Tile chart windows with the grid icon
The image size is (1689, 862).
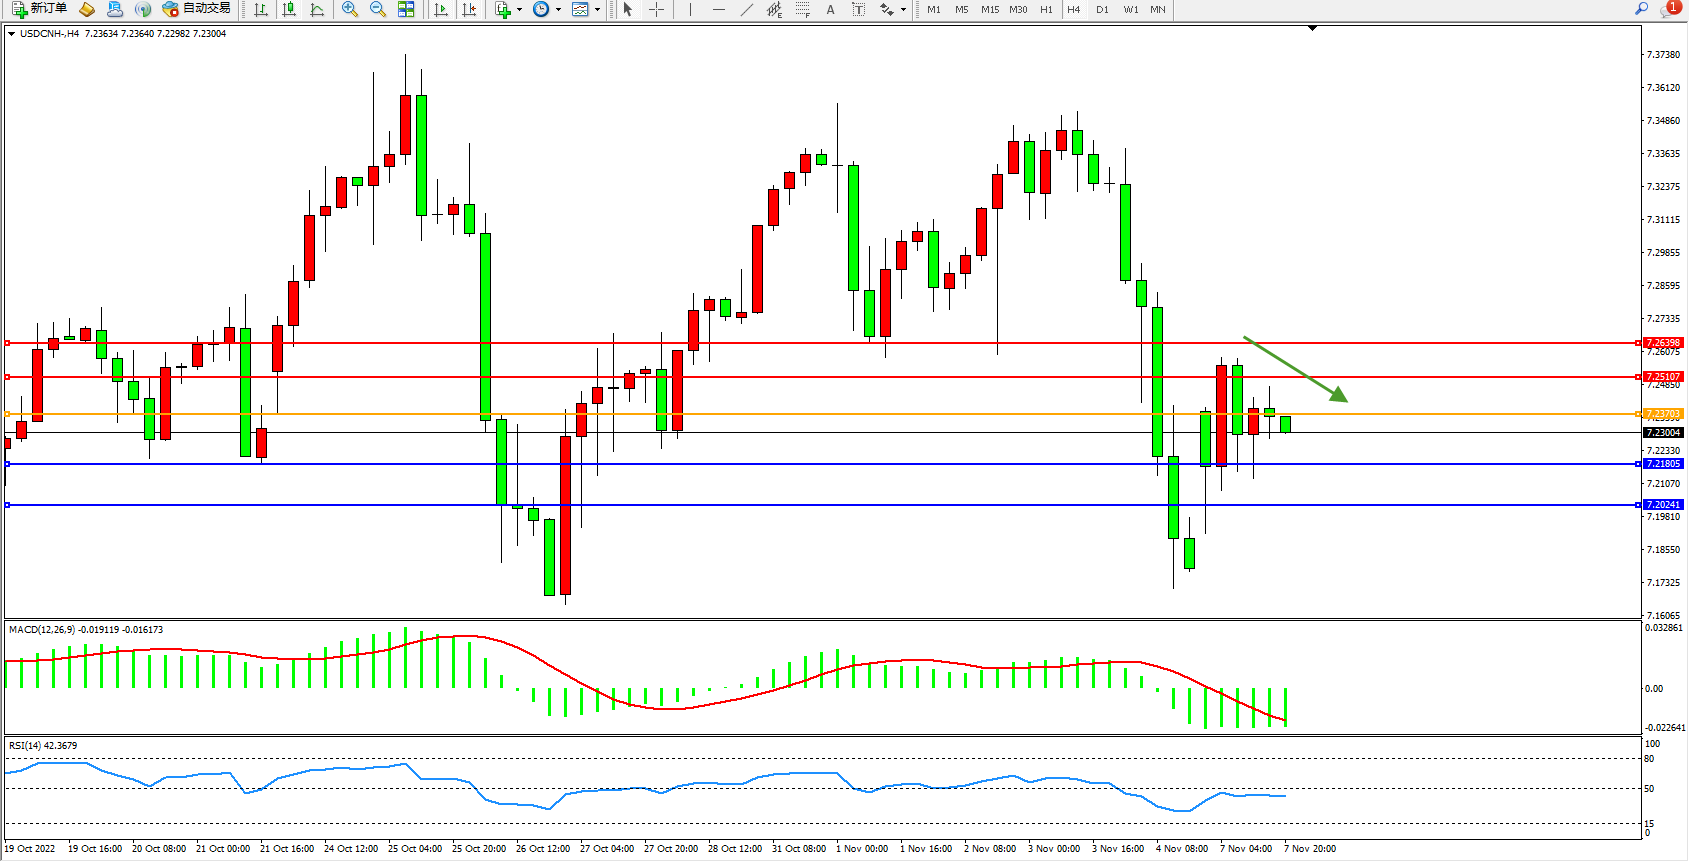(406, 9)
